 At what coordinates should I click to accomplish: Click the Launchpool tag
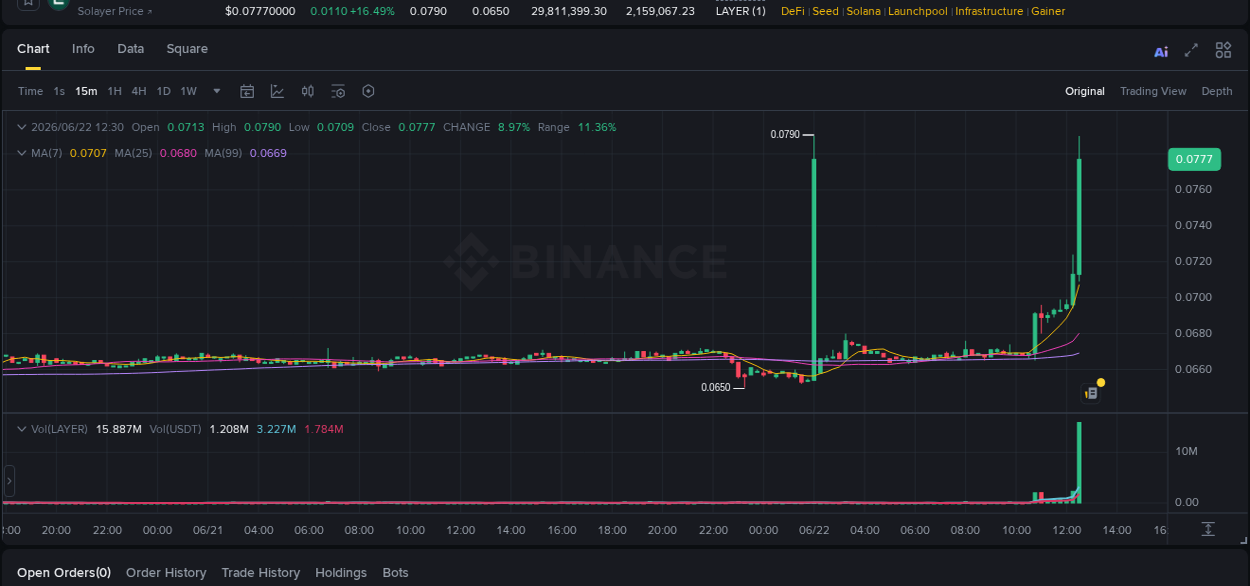pyautogui.click(x=918, y=11)
